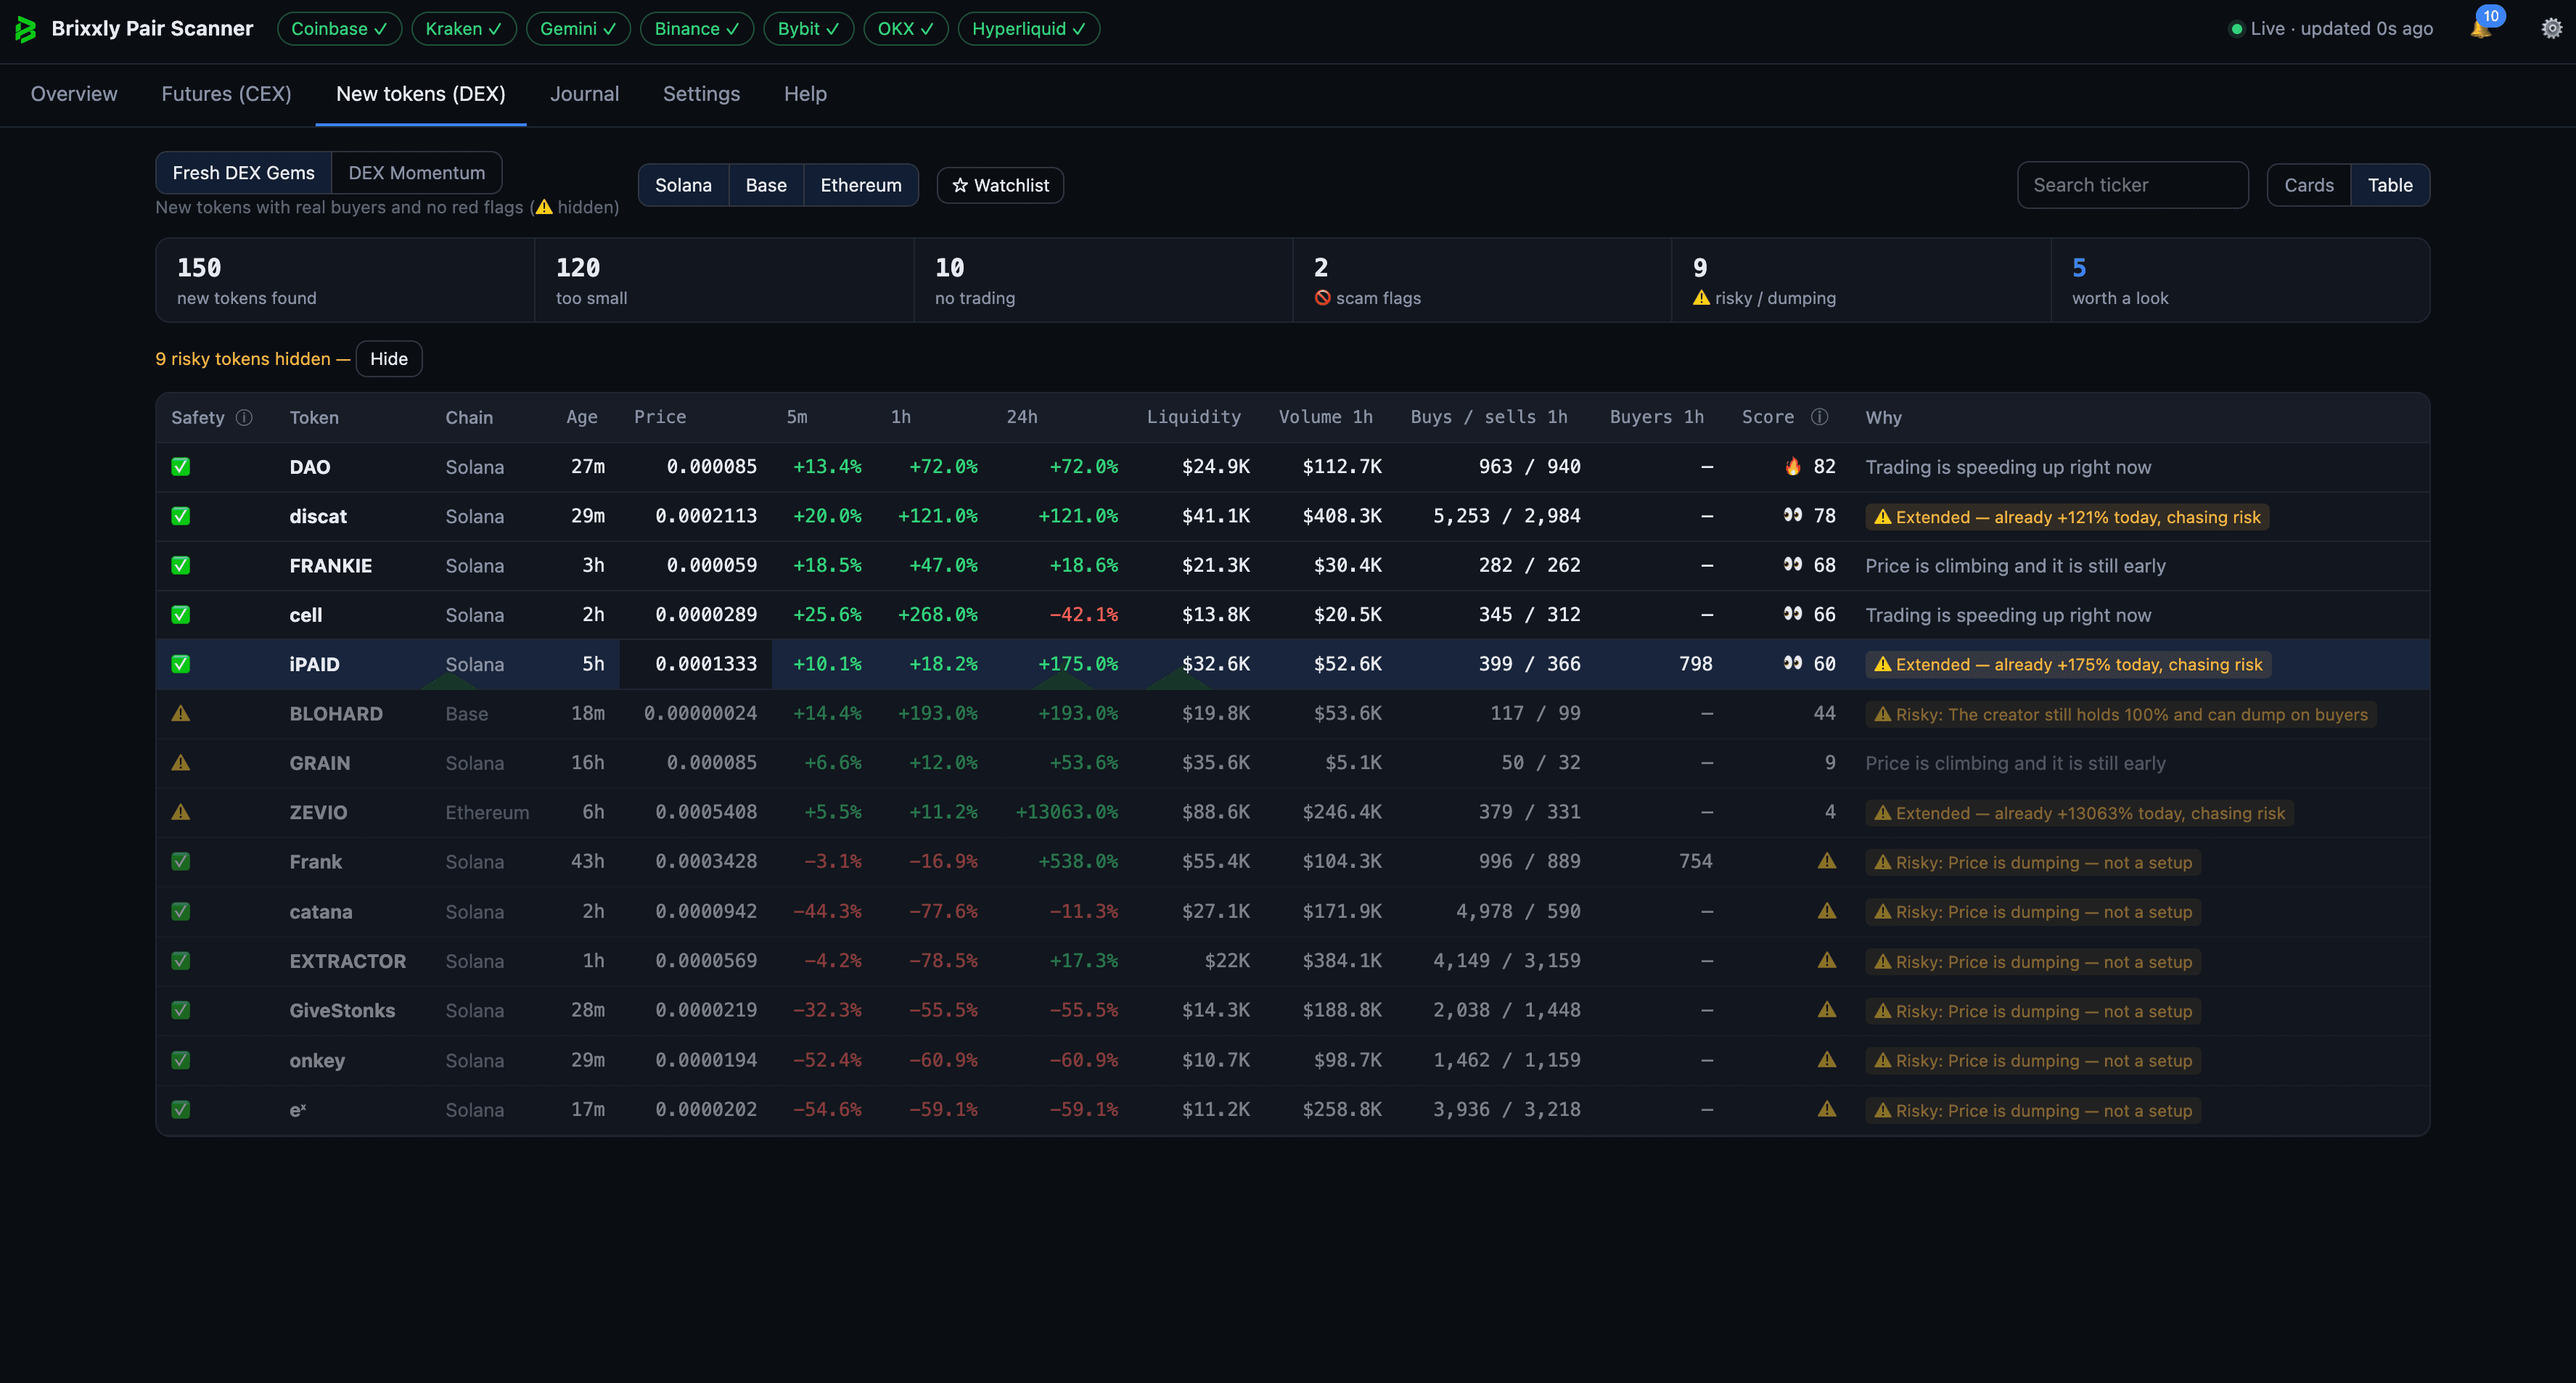Click the warning safety icon for BLOHARD
The width and height of the screenshot is (2576, 1383).
pyautogui.click(x=181, y=713)
